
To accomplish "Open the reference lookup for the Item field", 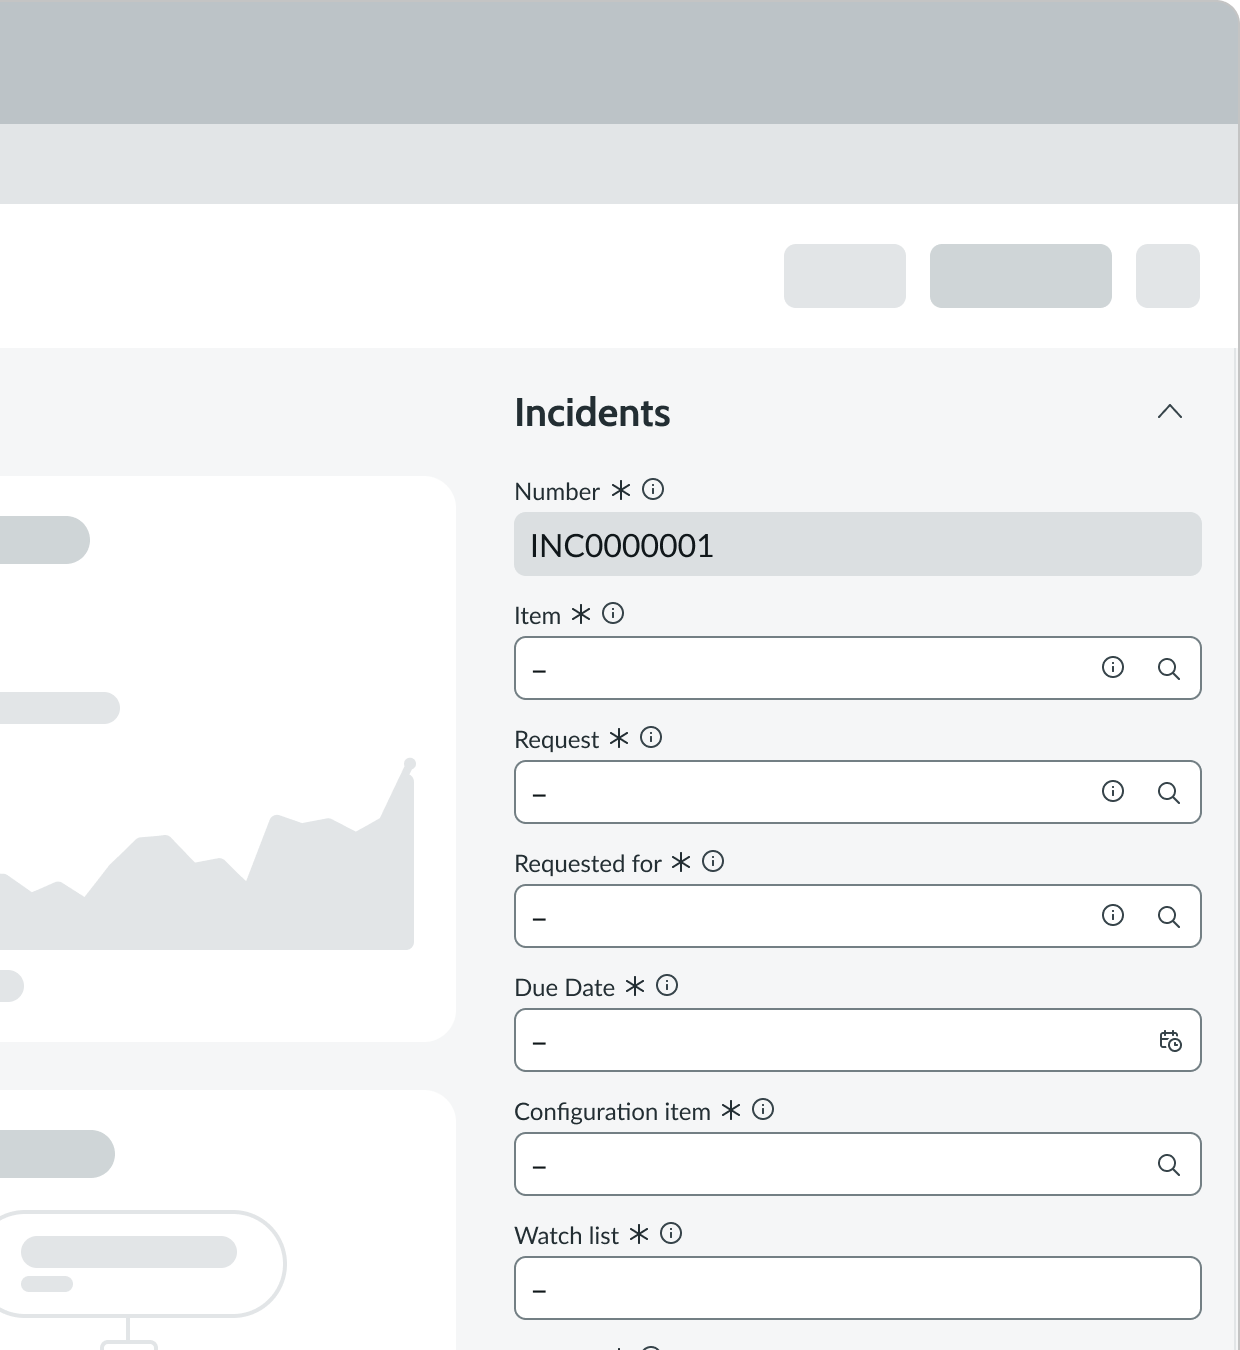I will [1169, 668].
